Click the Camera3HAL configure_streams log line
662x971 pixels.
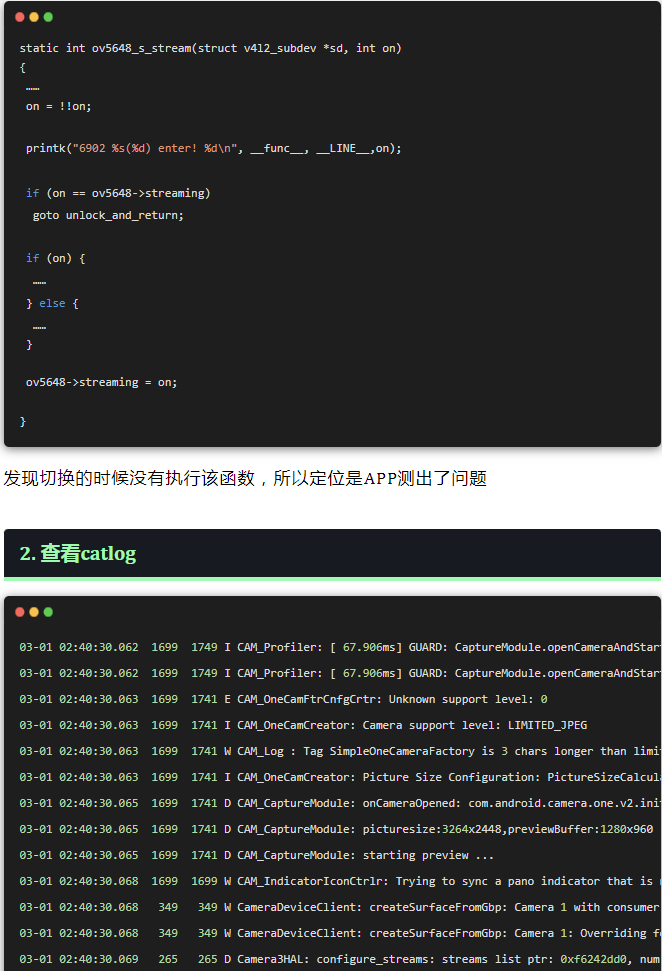coord(340,959)
